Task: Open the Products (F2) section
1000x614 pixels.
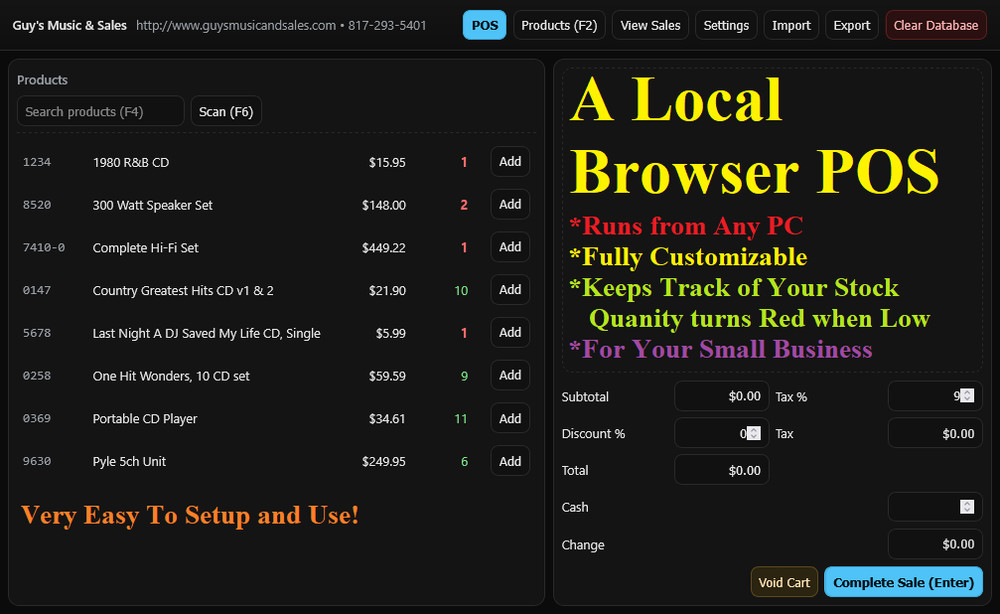Action: tap(558, 24)
